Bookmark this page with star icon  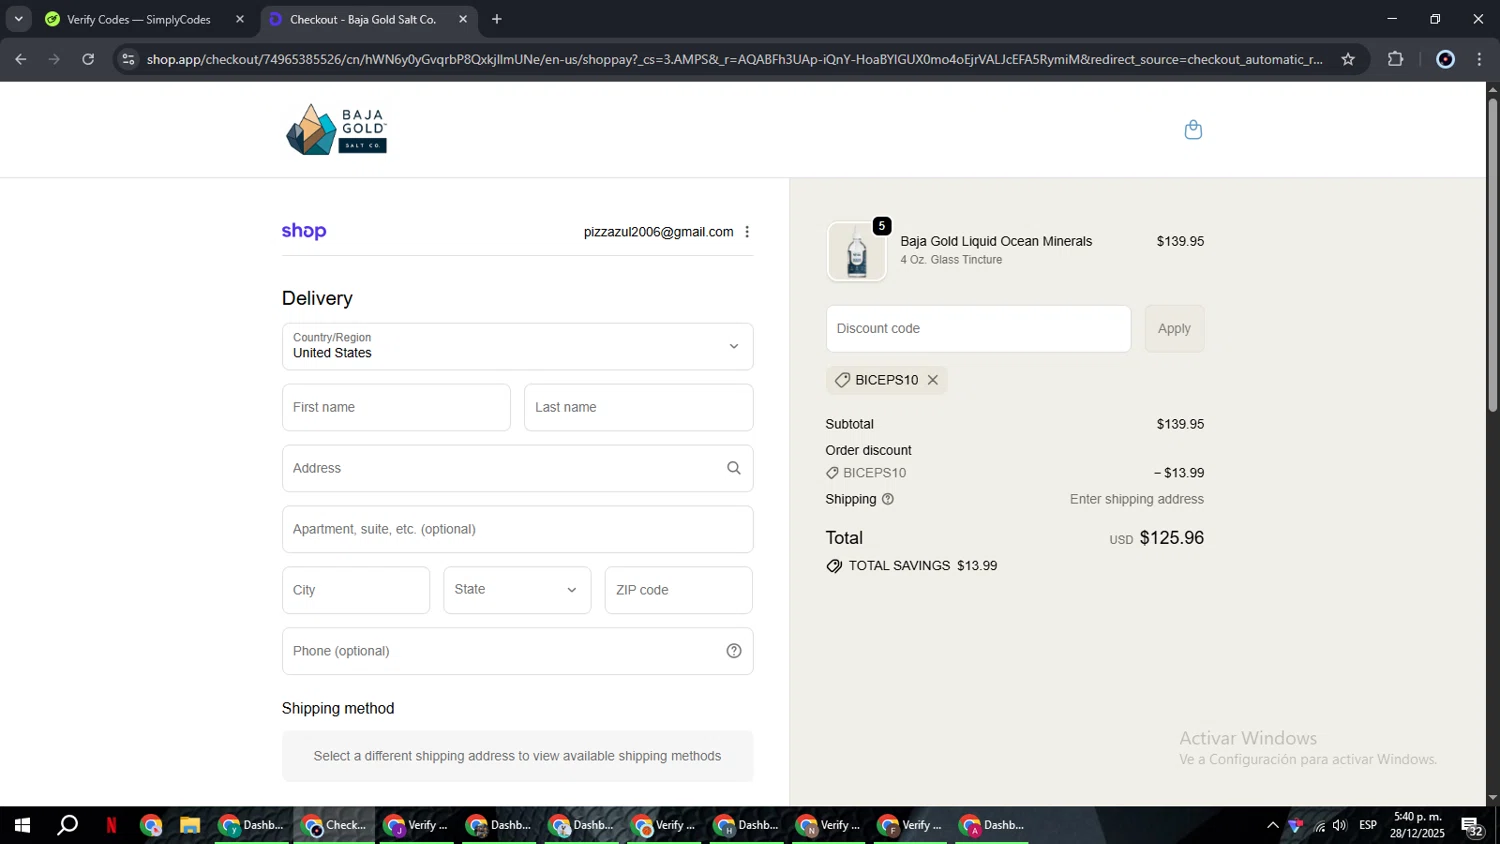[1348, 59]
